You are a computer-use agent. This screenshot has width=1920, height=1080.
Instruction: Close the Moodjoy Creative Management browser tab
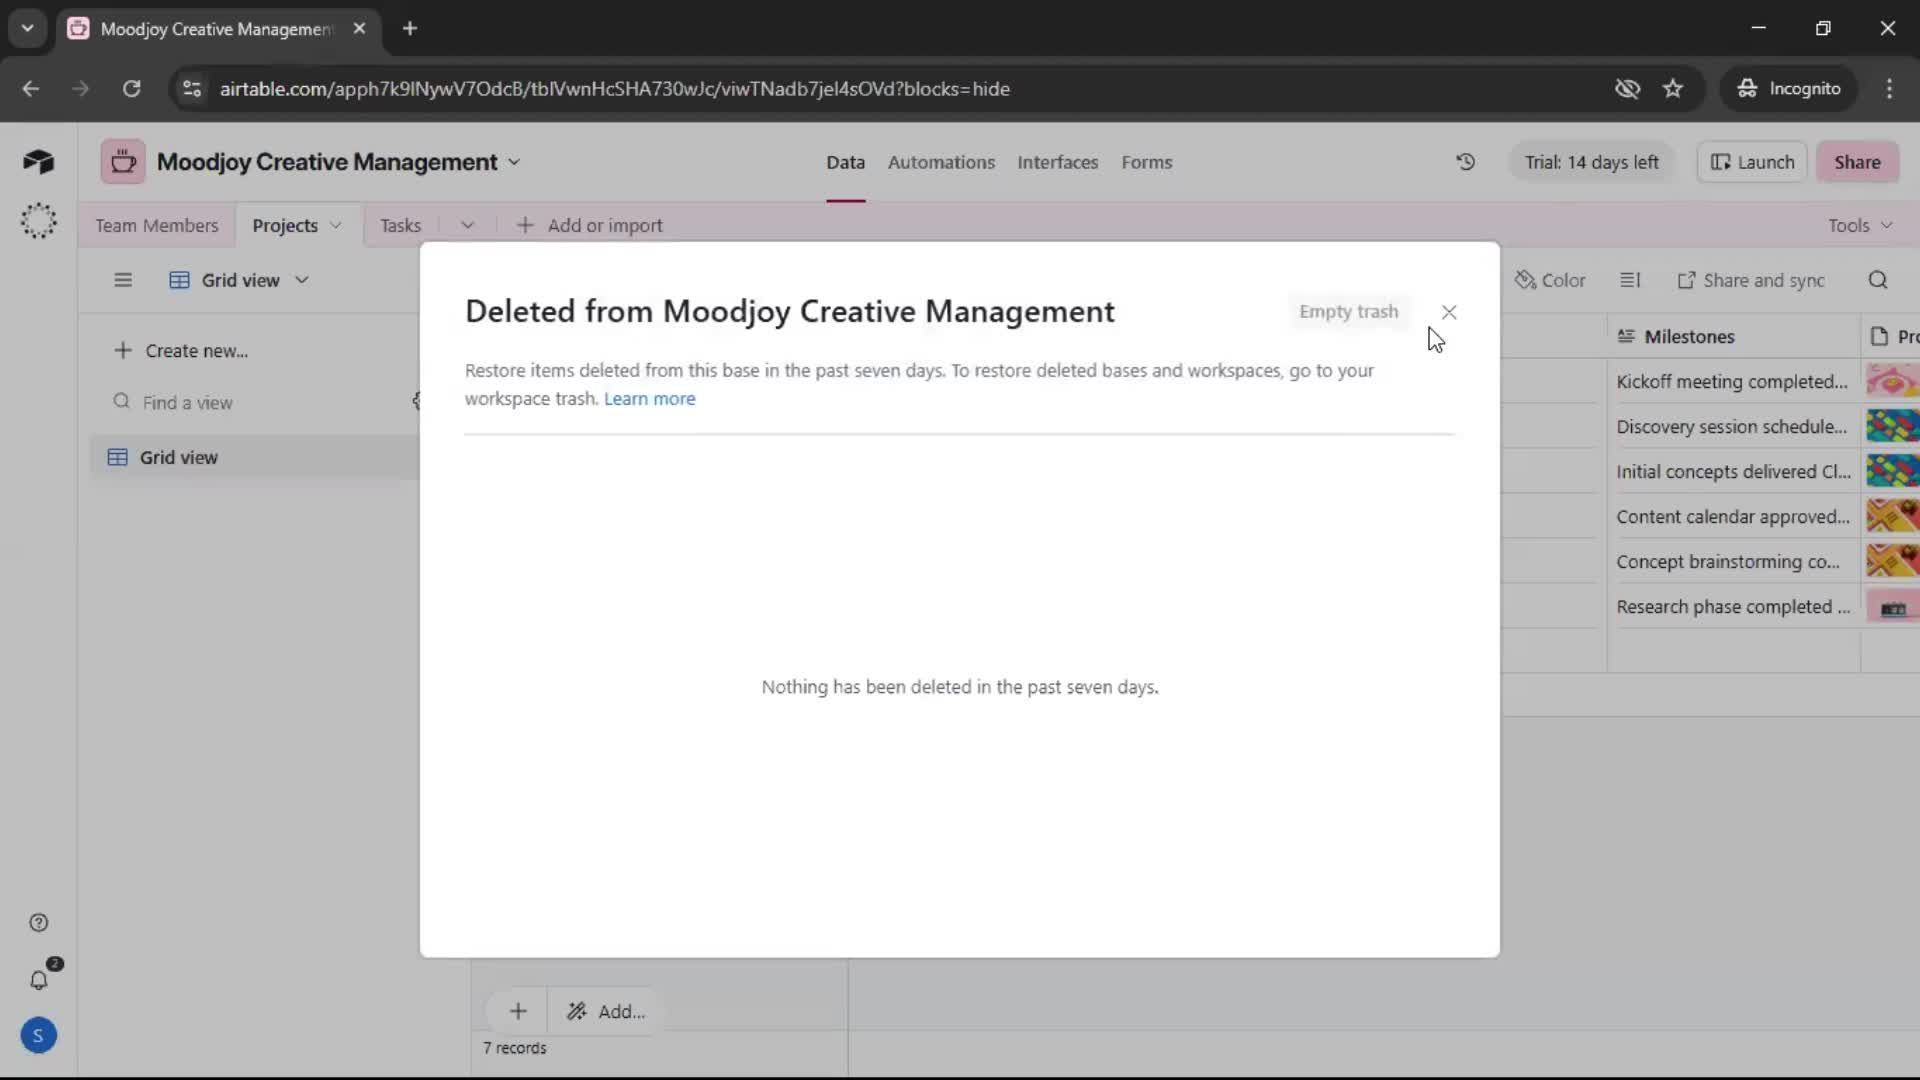pos(359,29)
